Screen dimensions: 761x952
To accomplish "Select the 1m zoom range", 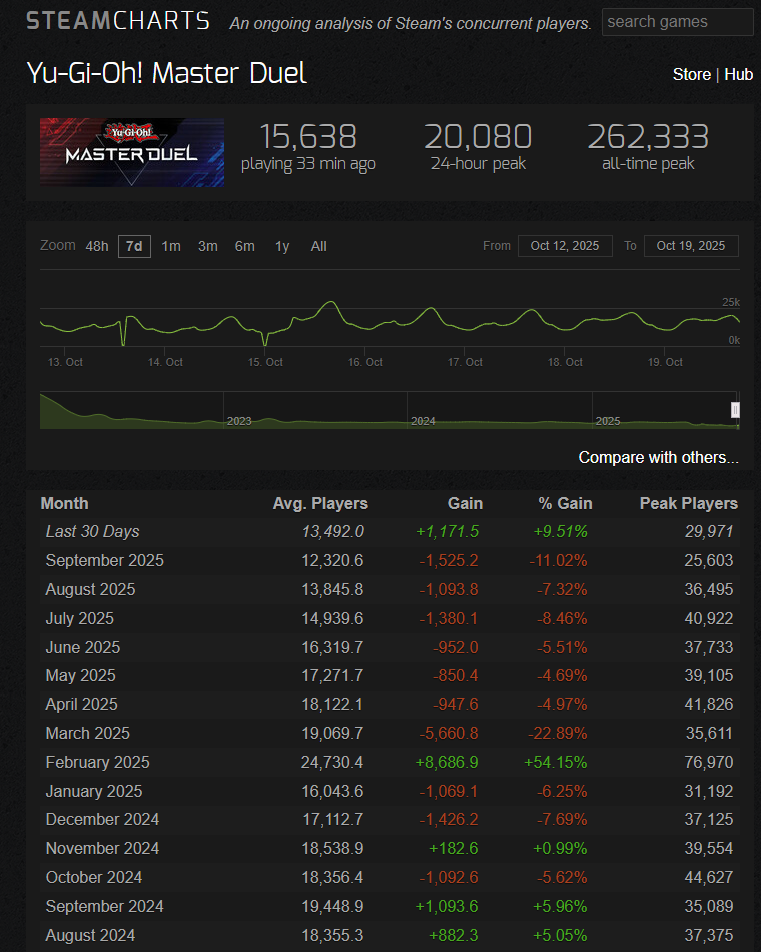I will point(171,246).
